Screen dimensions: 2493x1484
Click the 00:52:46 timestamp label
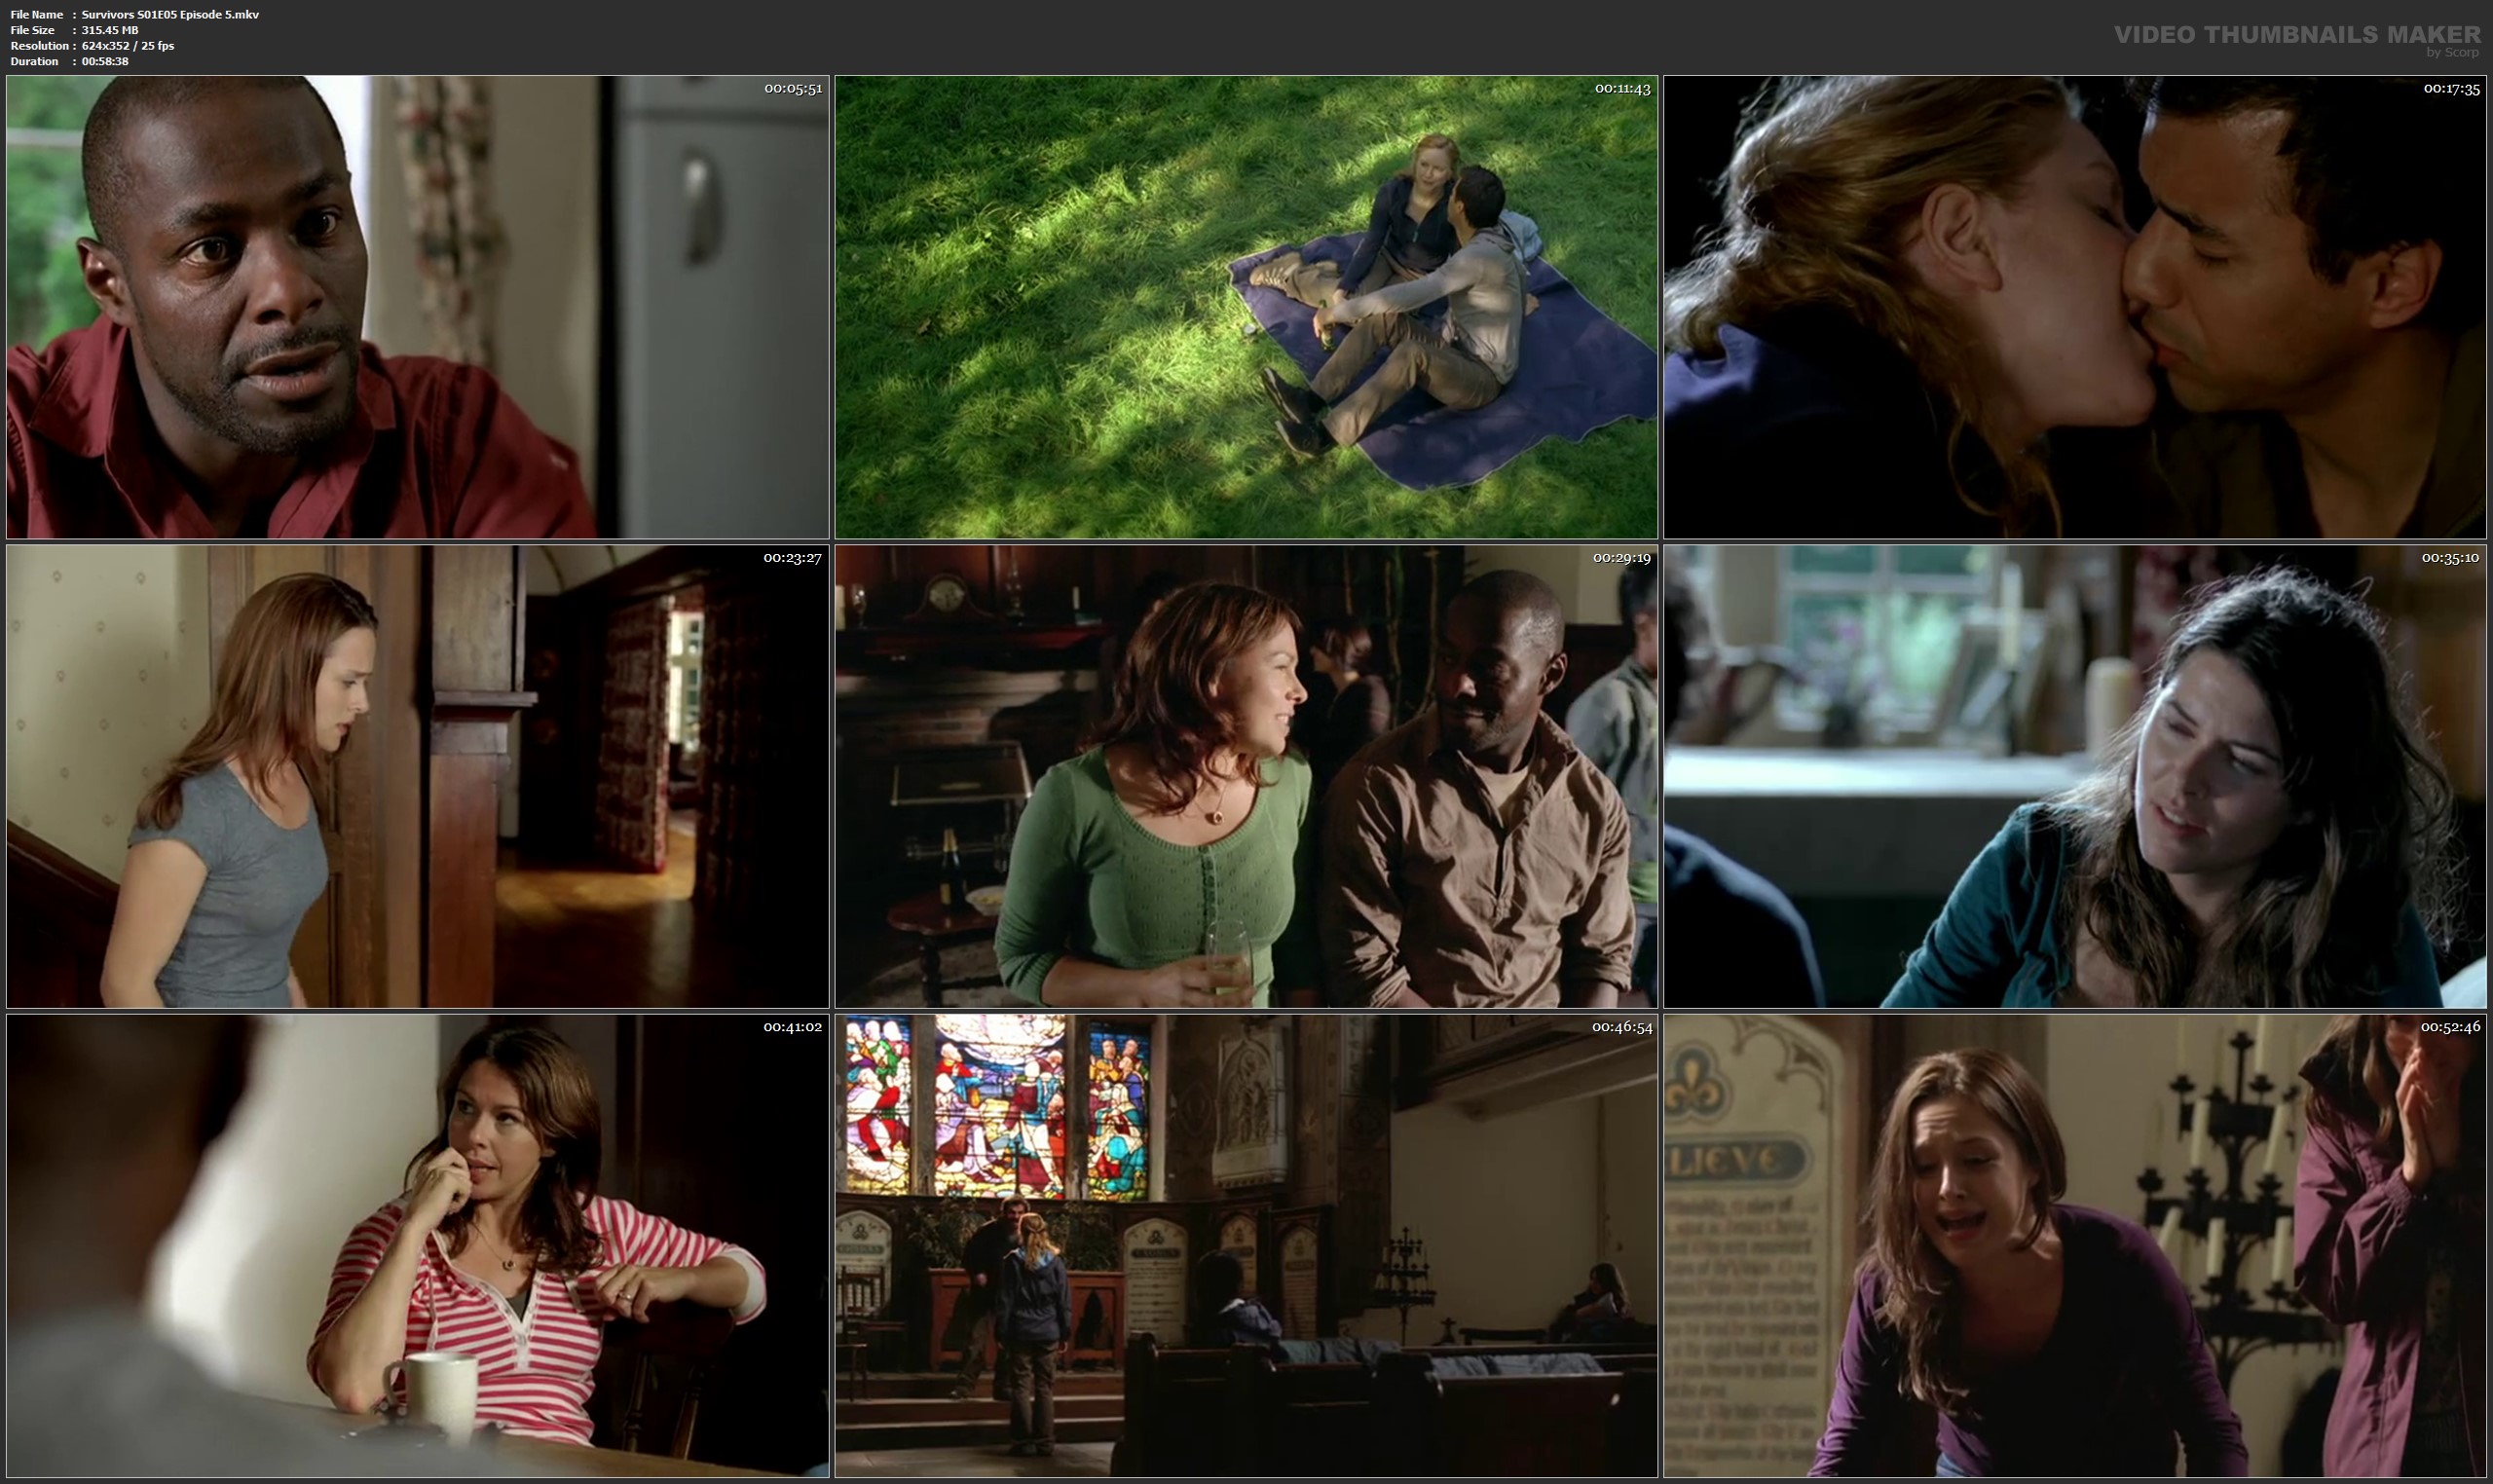pyautogui.click(x=2449, y=1027)
